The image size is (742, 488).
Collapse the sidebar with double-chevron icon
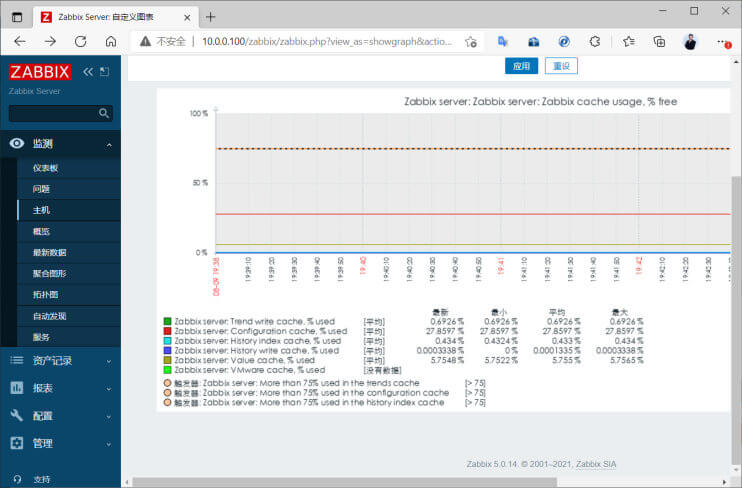88,72
